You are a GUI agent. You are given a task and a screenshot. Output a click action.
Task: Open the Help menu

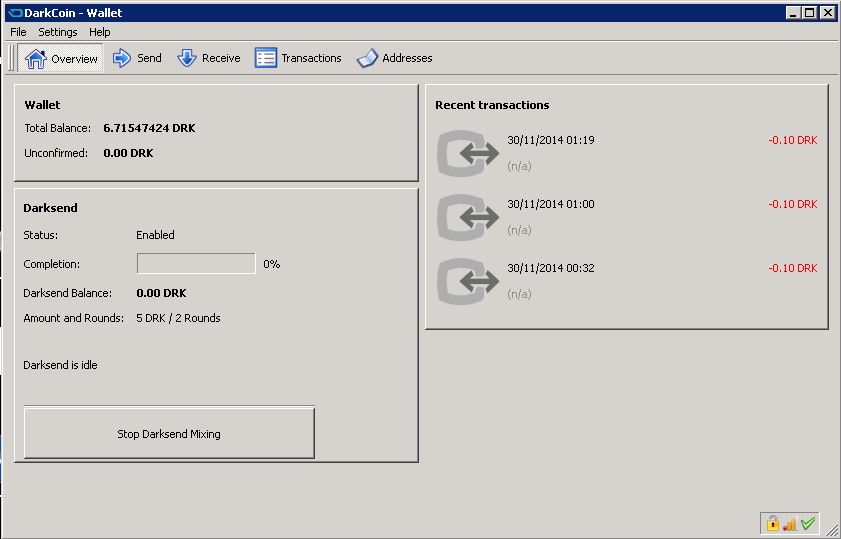tap(100, 32)
